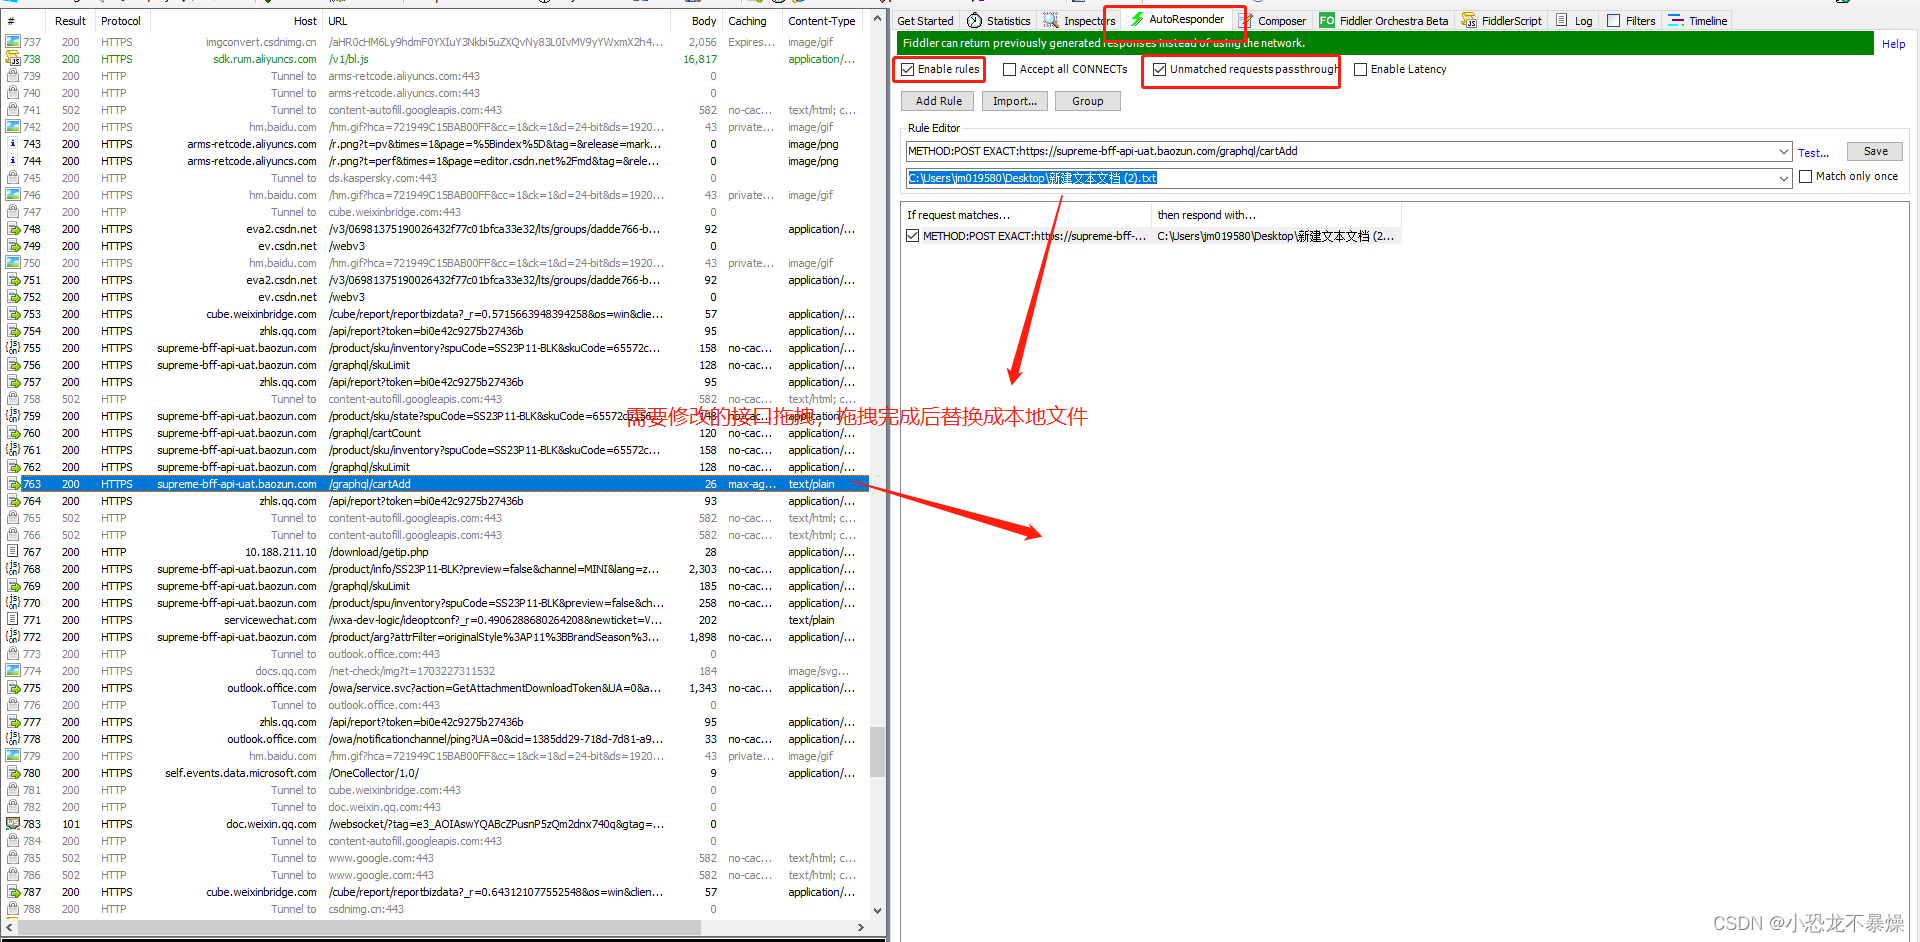Click the lock icon of session 788
The height and width of the screenshot is (942, 1920).
point(13,909)
